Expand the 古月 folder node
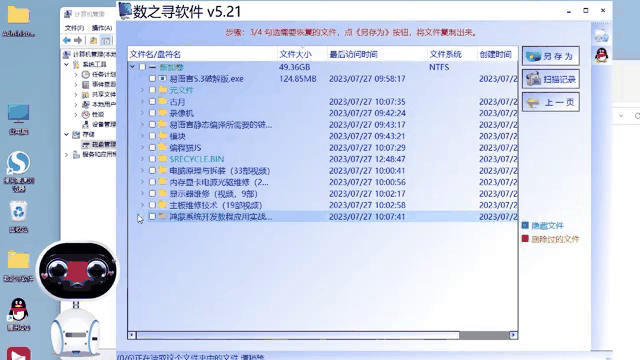The width and height of the screenshot is (640, 360). 142,101
